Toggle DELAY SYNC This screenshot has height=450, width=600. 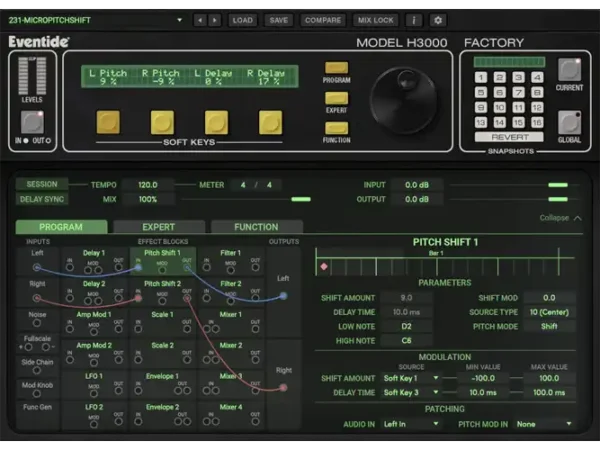(42, 199)
